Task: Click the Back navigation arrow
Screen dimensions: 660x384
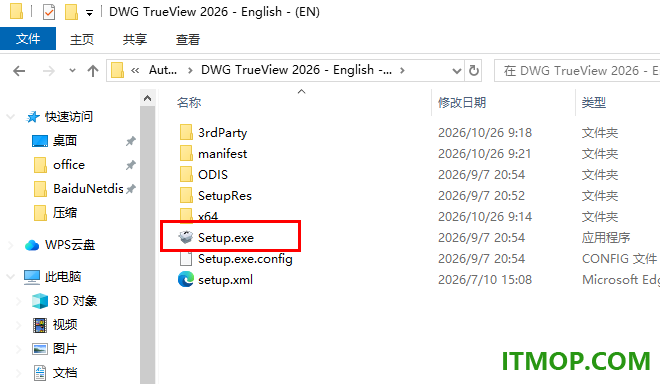Action: [19, 71]
